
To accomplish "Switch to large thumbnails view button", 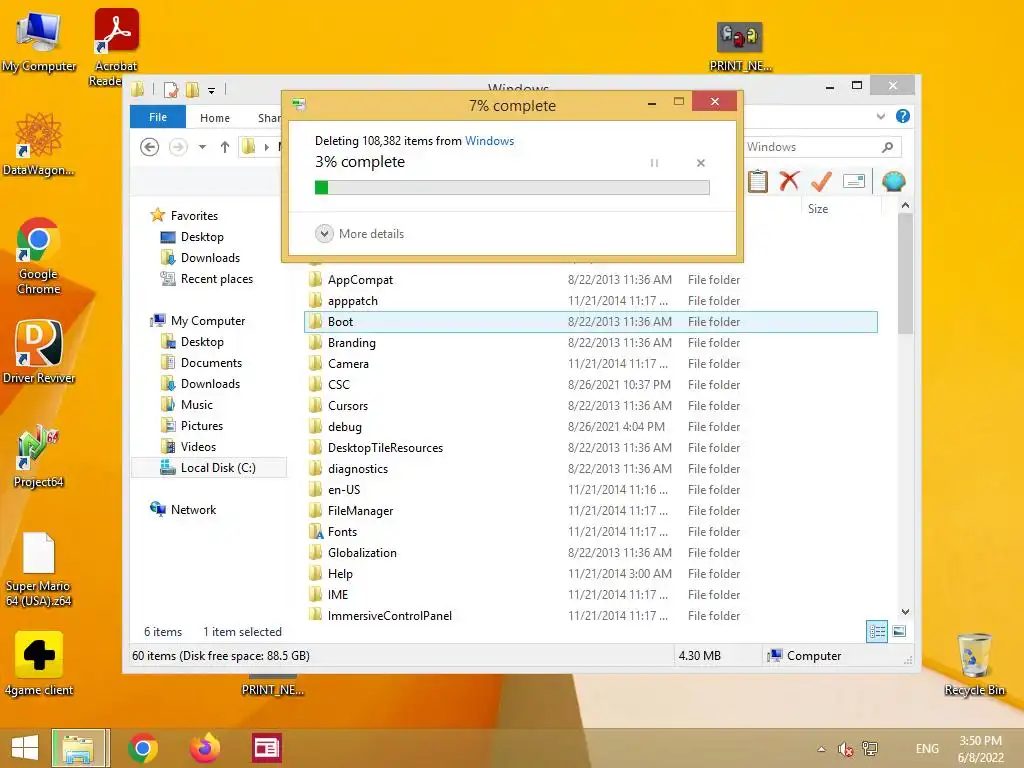I will 899,631.
